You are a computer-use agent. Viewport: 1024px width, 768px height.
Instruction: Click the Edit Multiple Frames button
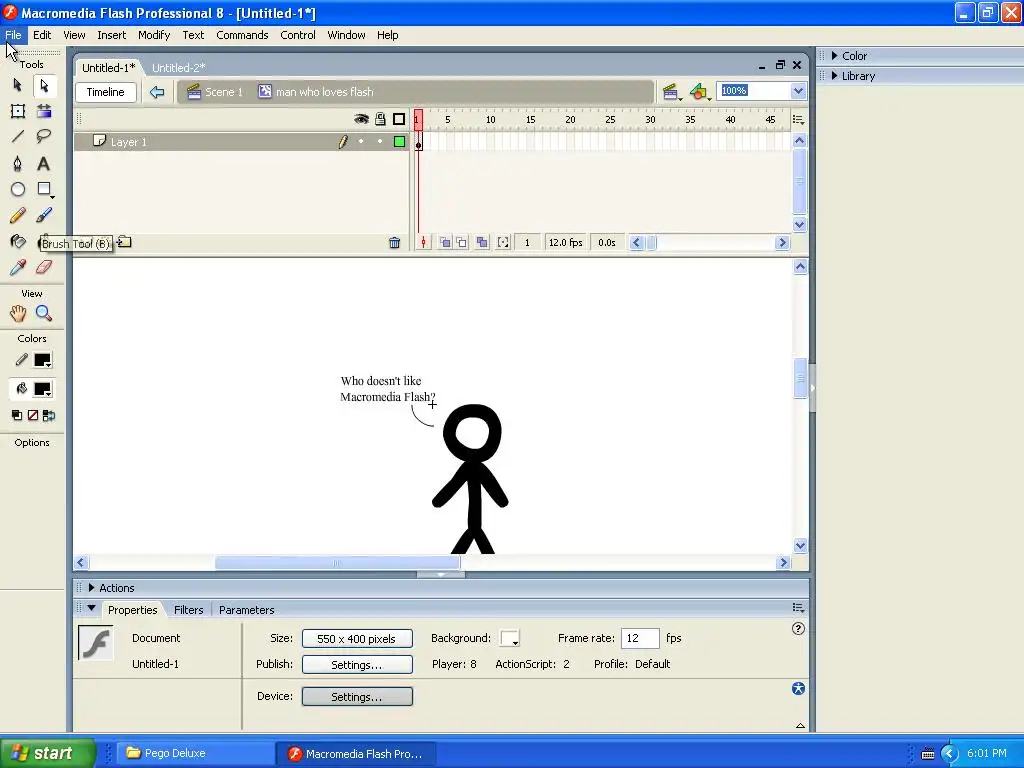(482, 243)
